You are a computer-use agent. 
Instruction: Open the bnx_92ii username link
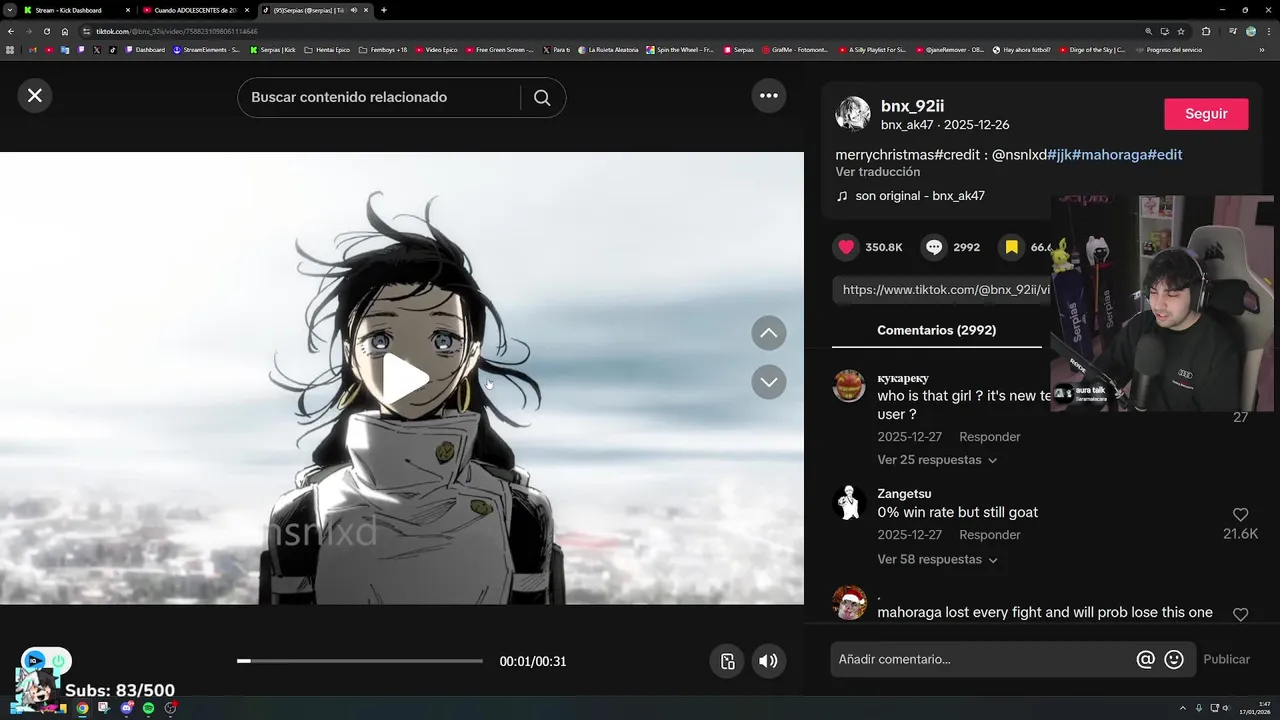[x=912, y=106]
